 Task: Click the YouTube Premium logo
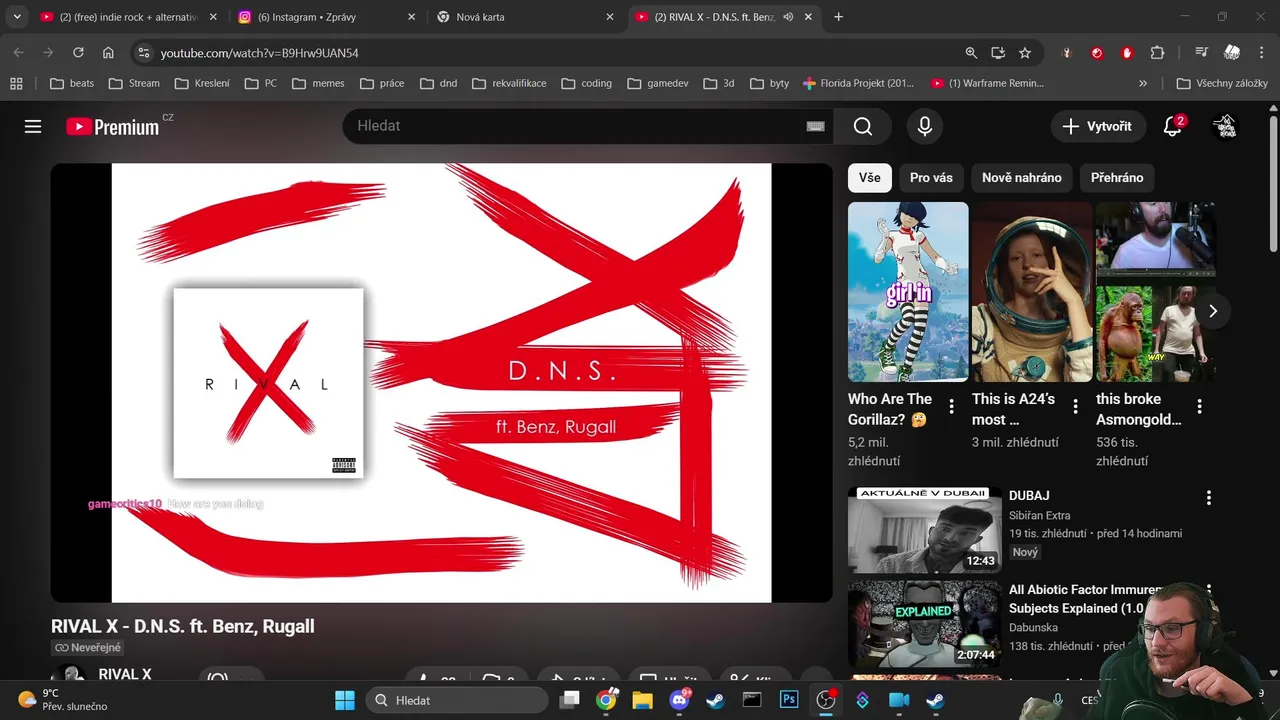point(112,127)
